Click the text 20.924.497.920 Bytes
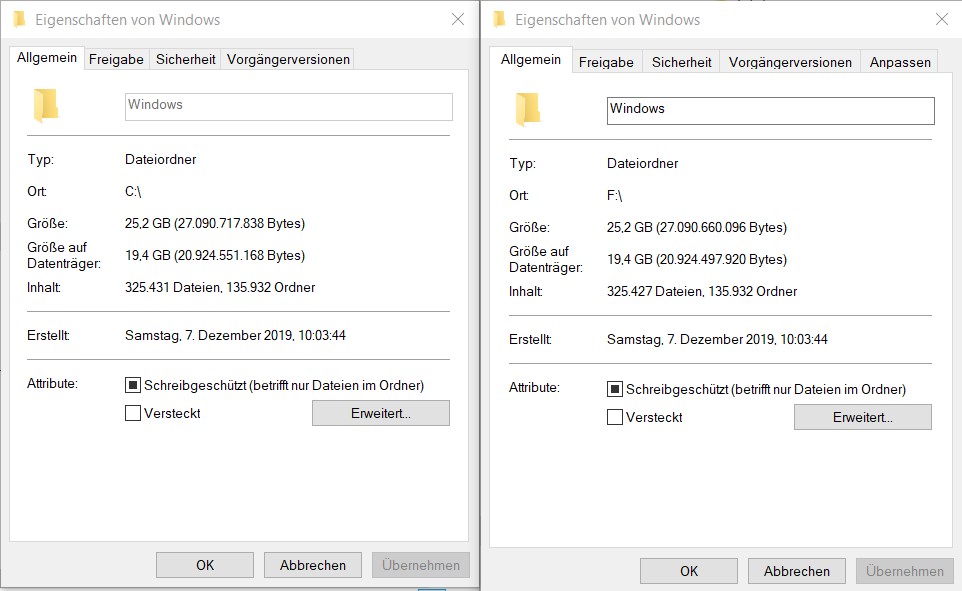This screenshot has width=962, height=591. pyautogui.click(x=722, y=260)
